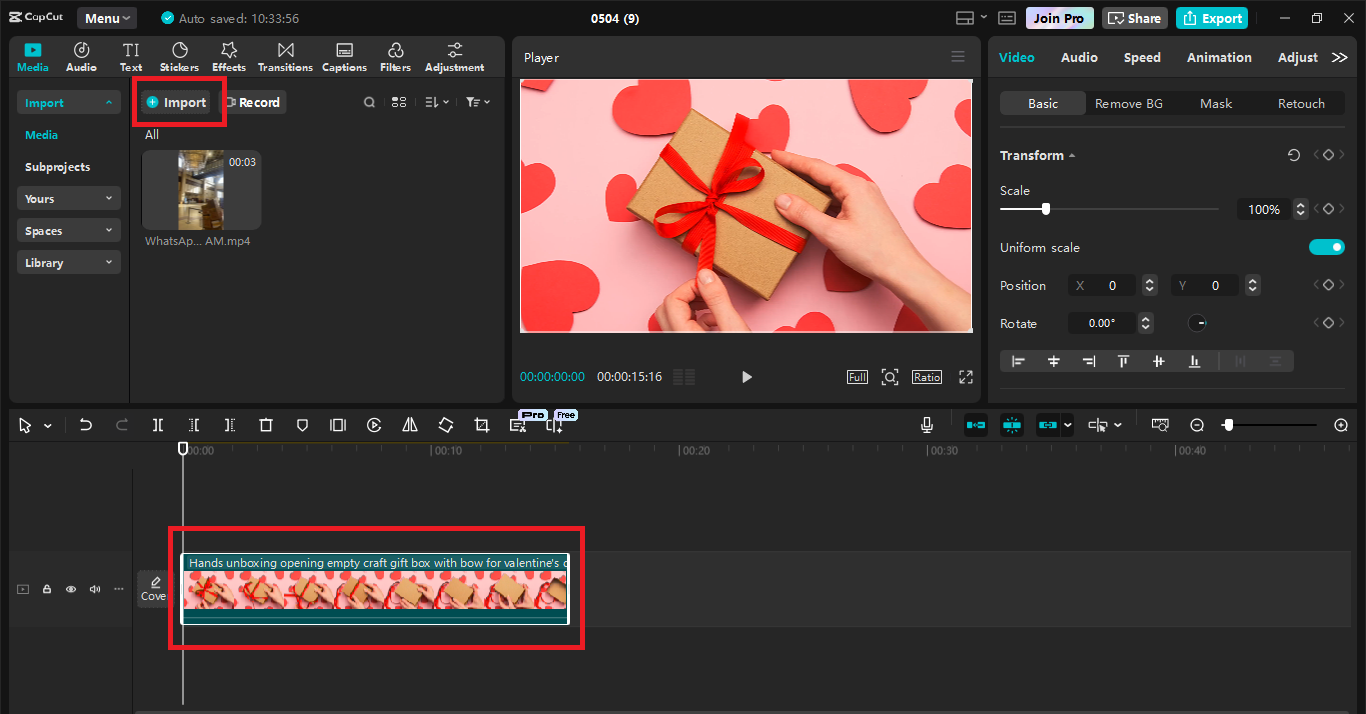Open the Menu dropdown
Image resolution: width=1366 pixels, height=714 pixels.
(x=106, y=17)
